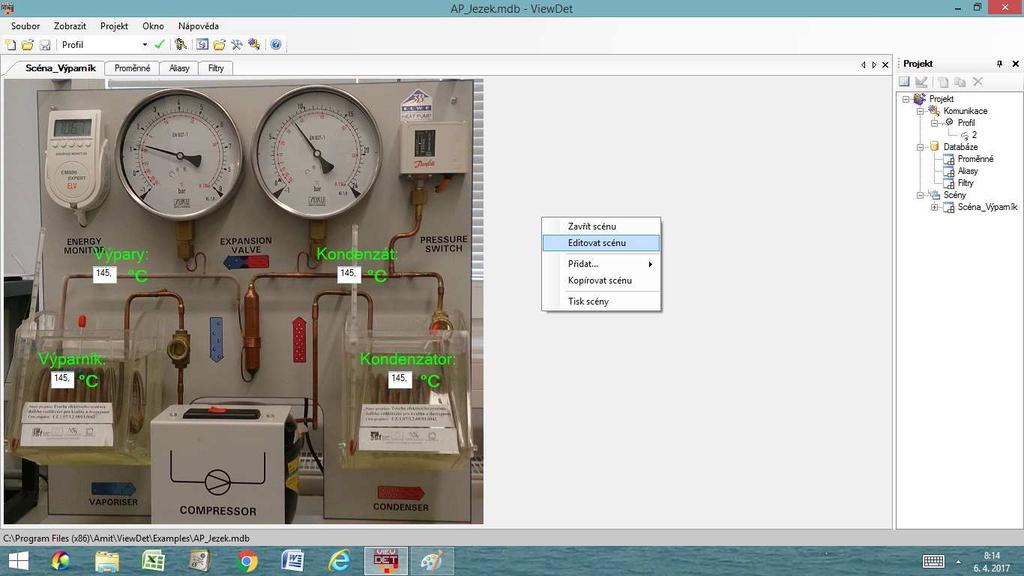The height and width of the screenshot is (576, 1024).
Task: Click the Výparník temperature value field
Action: pyautogui.click(x=62, y=379)
